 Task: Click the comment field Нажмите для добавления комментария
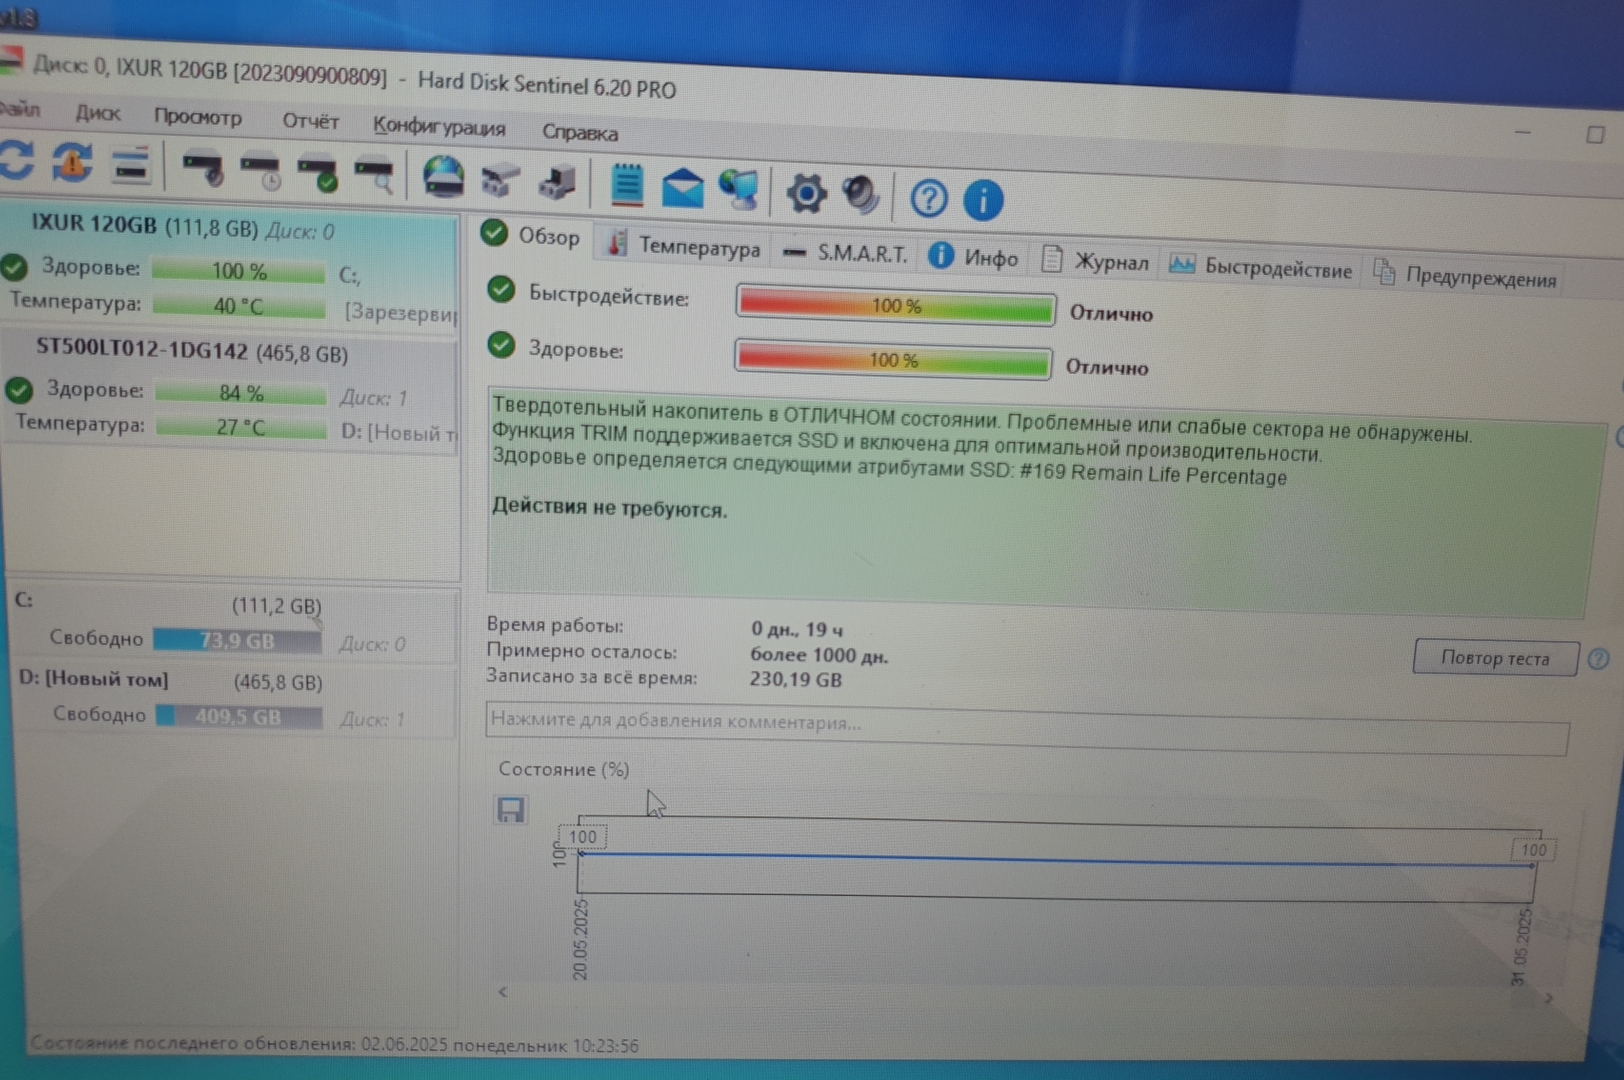[1027, 728]
